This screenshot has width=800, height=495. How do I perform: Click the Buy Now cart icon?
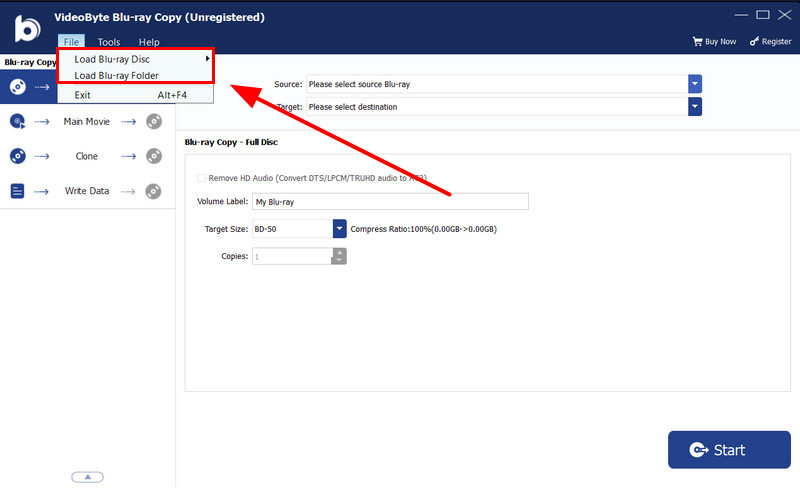pos(697,41)
